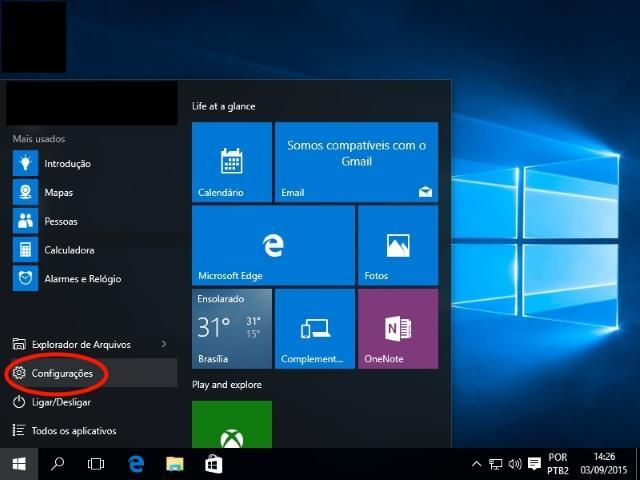Screen dimensions: 640x480
Task: Click the Mais usados heading
Action: (39, 139)
